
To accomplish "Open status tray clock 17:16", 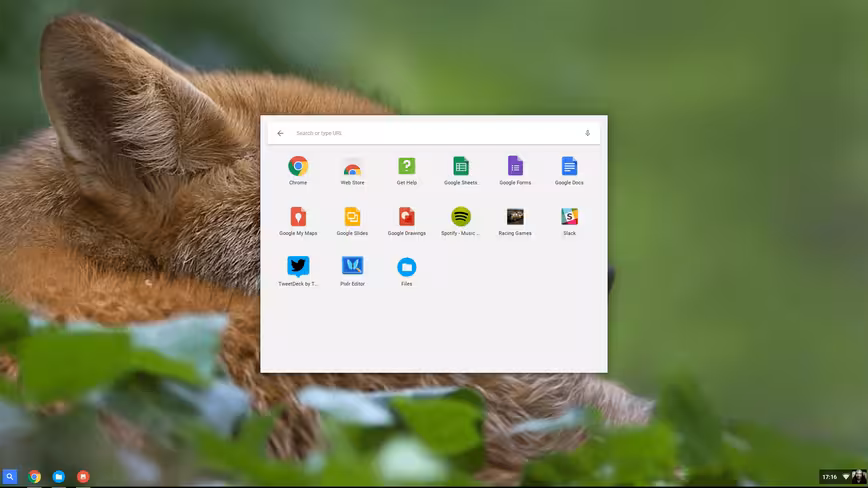I will [829, 477].
